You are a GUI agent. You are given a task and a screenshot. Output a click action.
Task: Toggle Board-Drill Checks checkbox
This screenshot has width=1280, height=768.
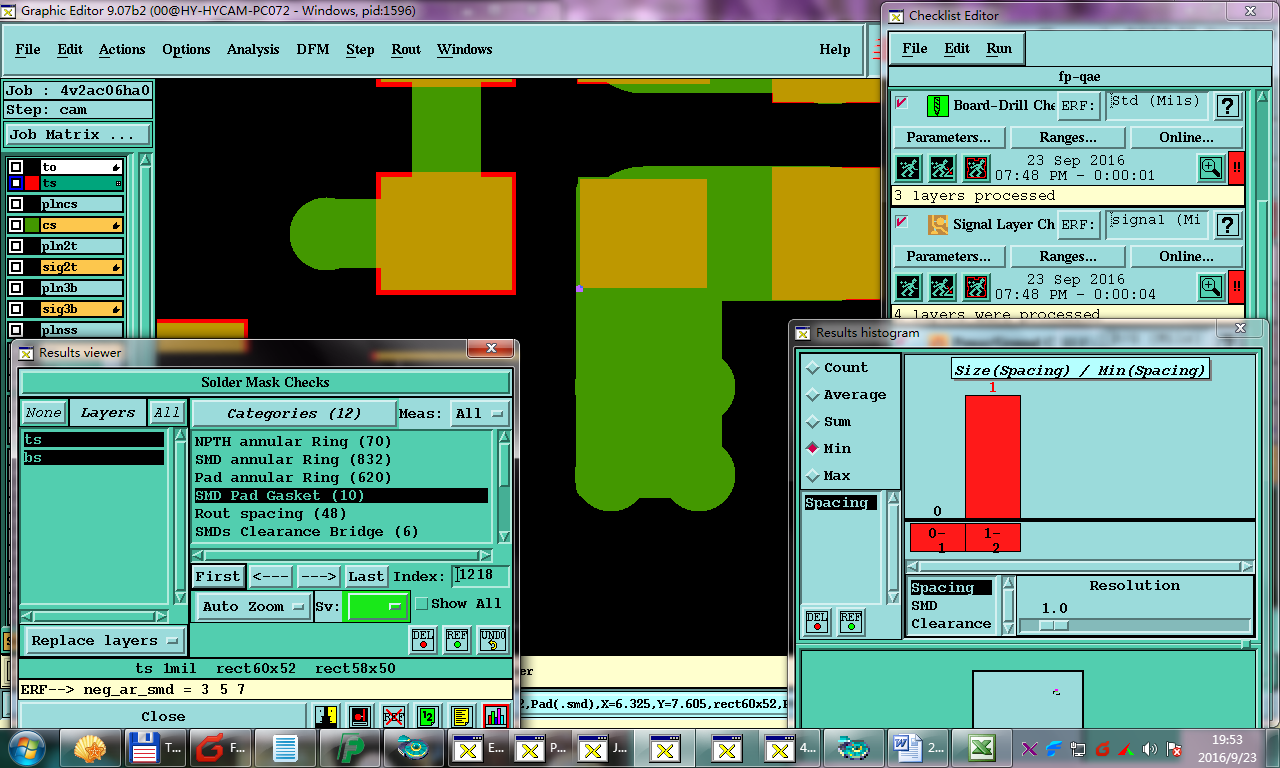pos(902,102)
